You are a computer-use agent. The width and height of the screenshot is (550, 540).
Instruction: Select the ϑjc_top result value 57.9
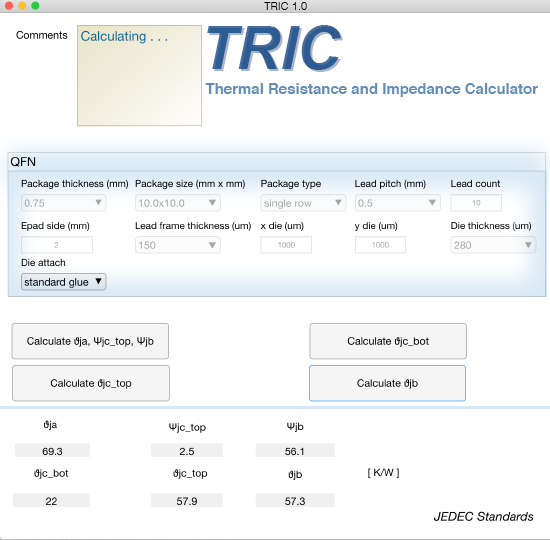click(x=187, y=500)
